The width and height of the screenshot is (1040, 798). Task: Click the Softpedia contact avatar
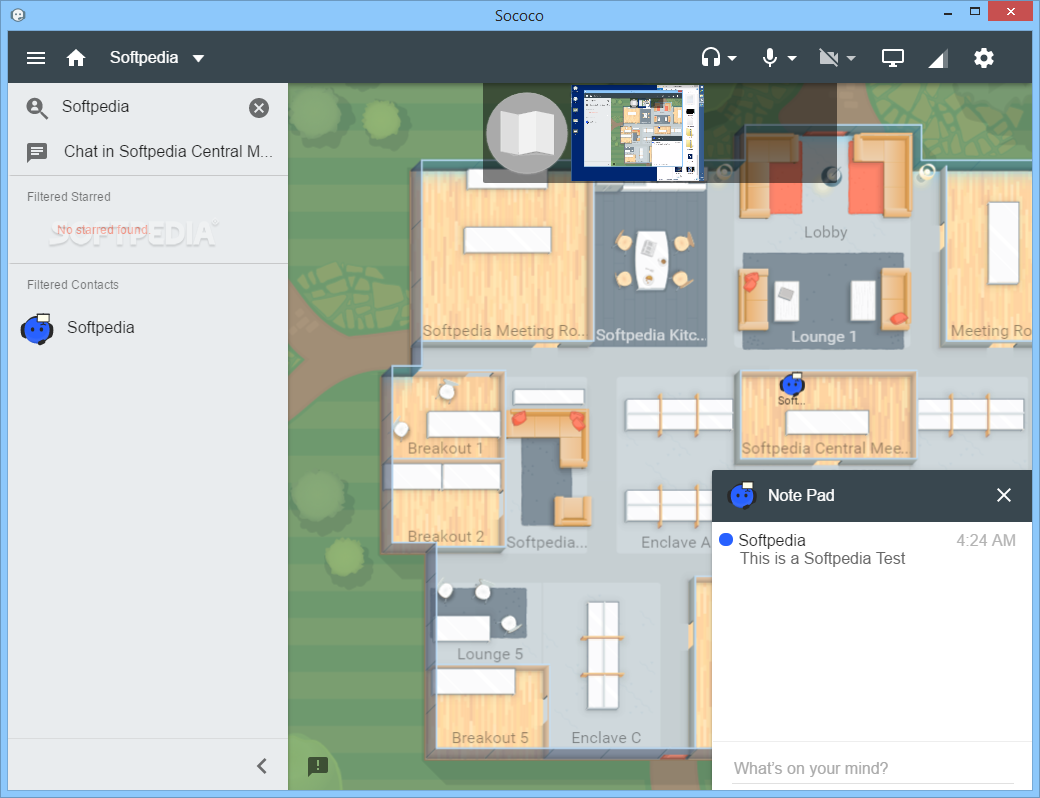37,329
